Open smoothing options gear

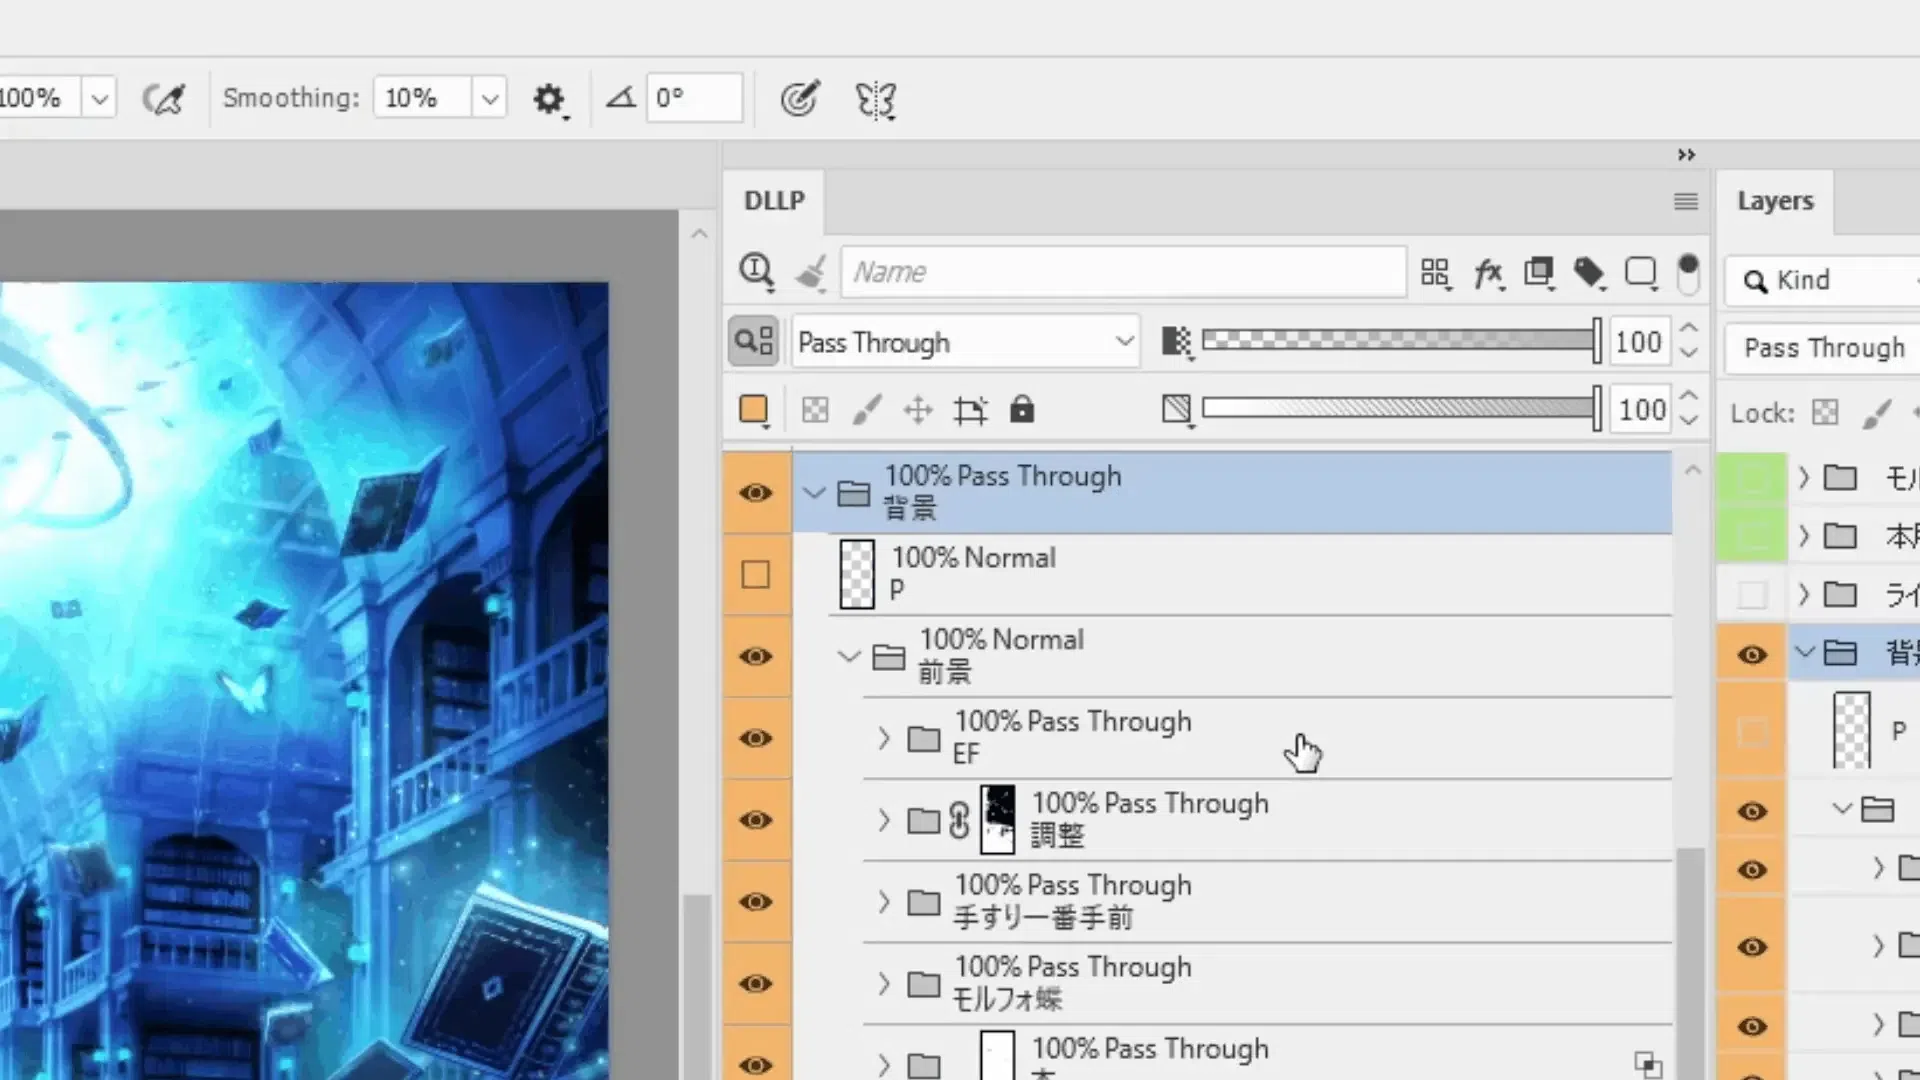point(549,99)
